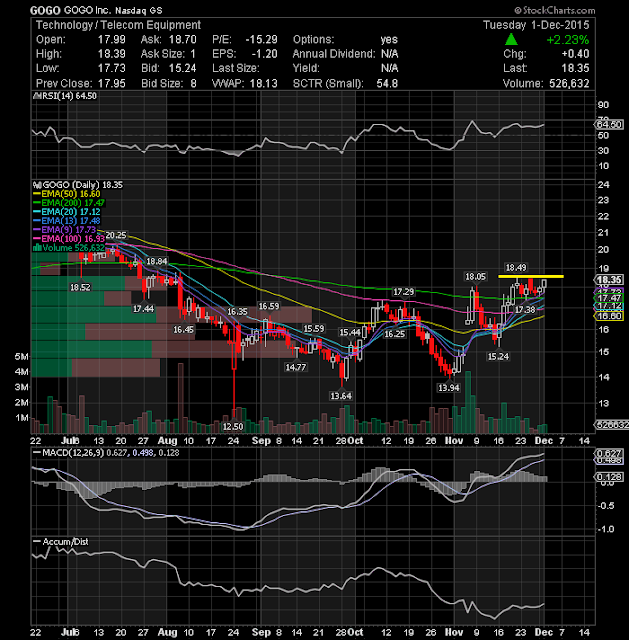Screen dimensions: 629x640
Task: Click the Chg value +0.40
Action: tap(575, 54)
